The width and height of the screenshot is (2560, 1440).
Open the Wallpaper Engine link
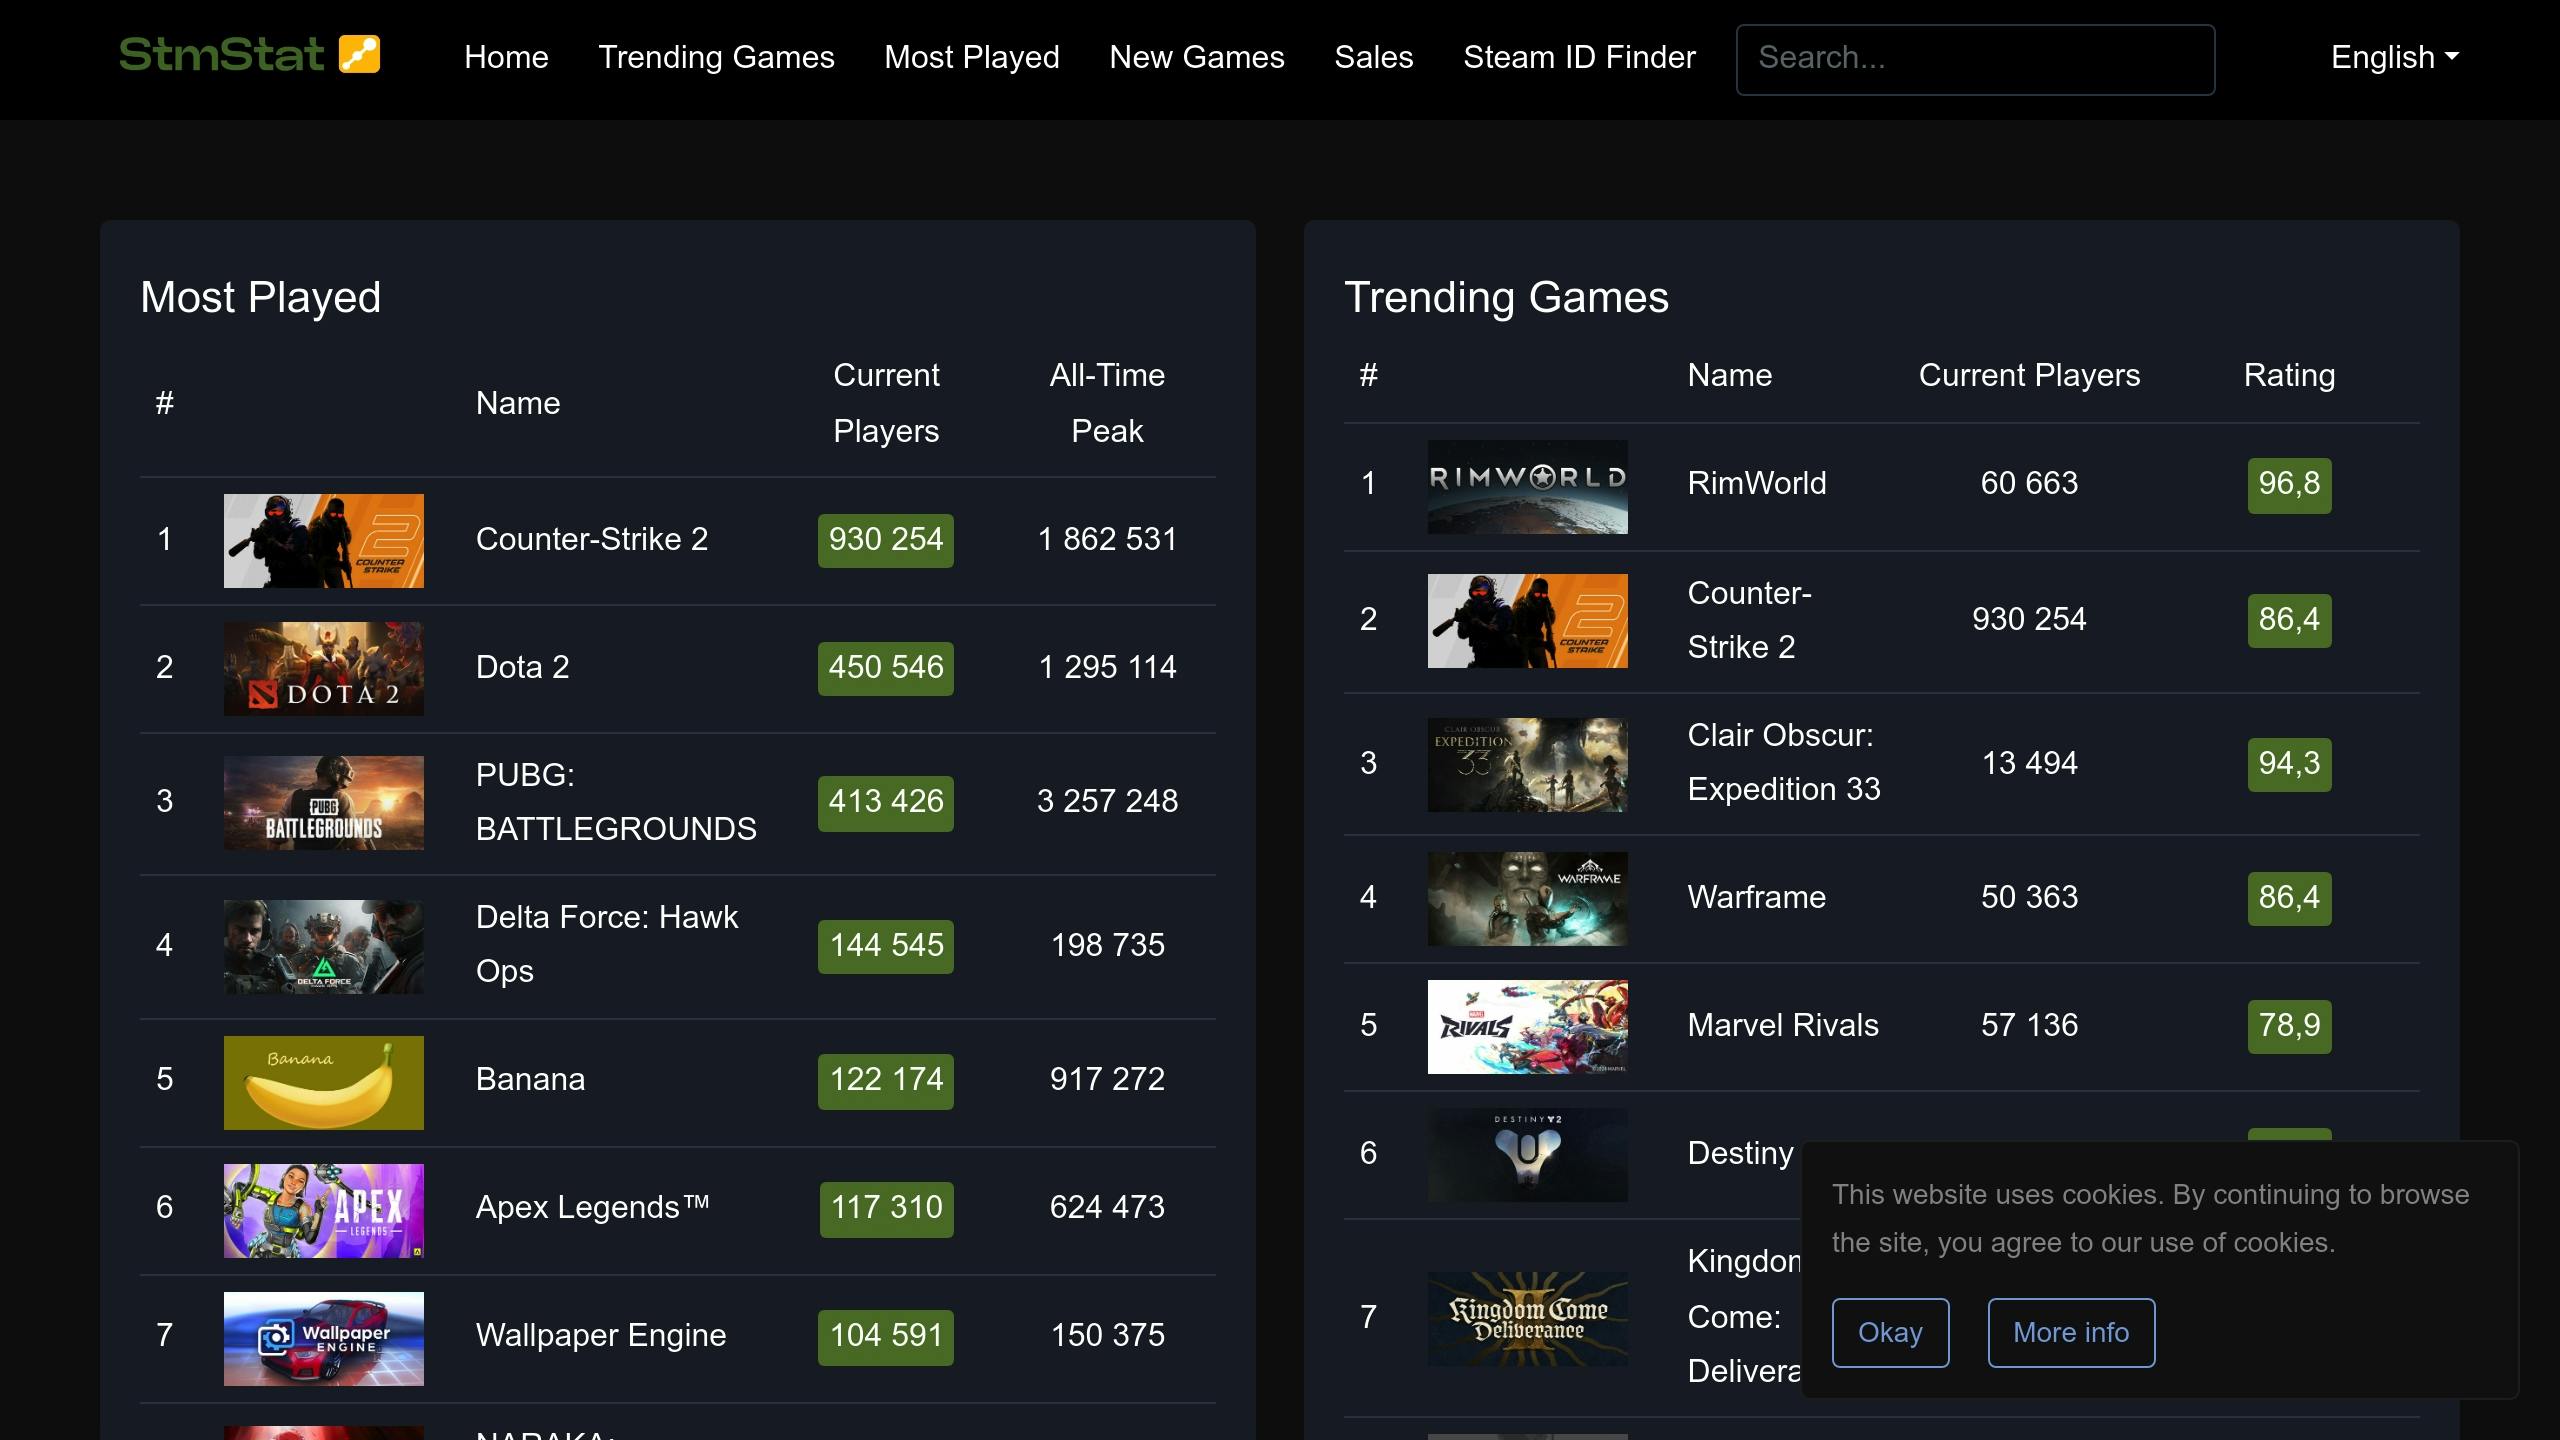601,1335
